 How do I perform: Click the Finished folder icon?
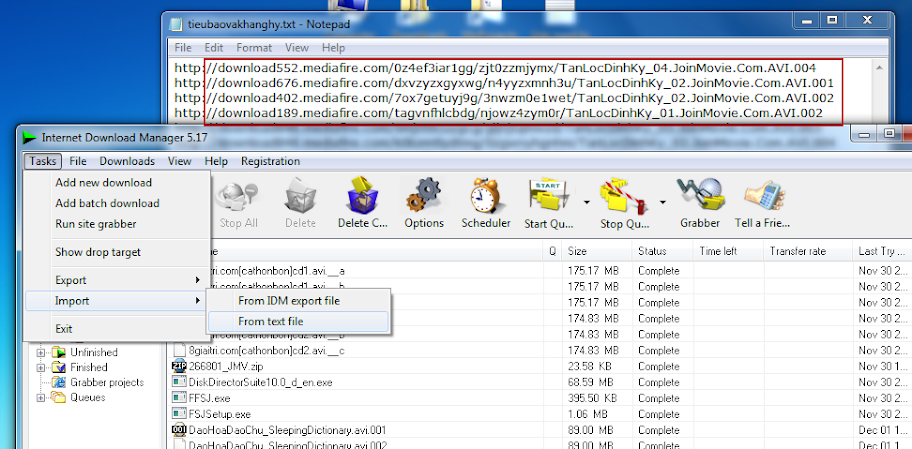tap(59, 368)
